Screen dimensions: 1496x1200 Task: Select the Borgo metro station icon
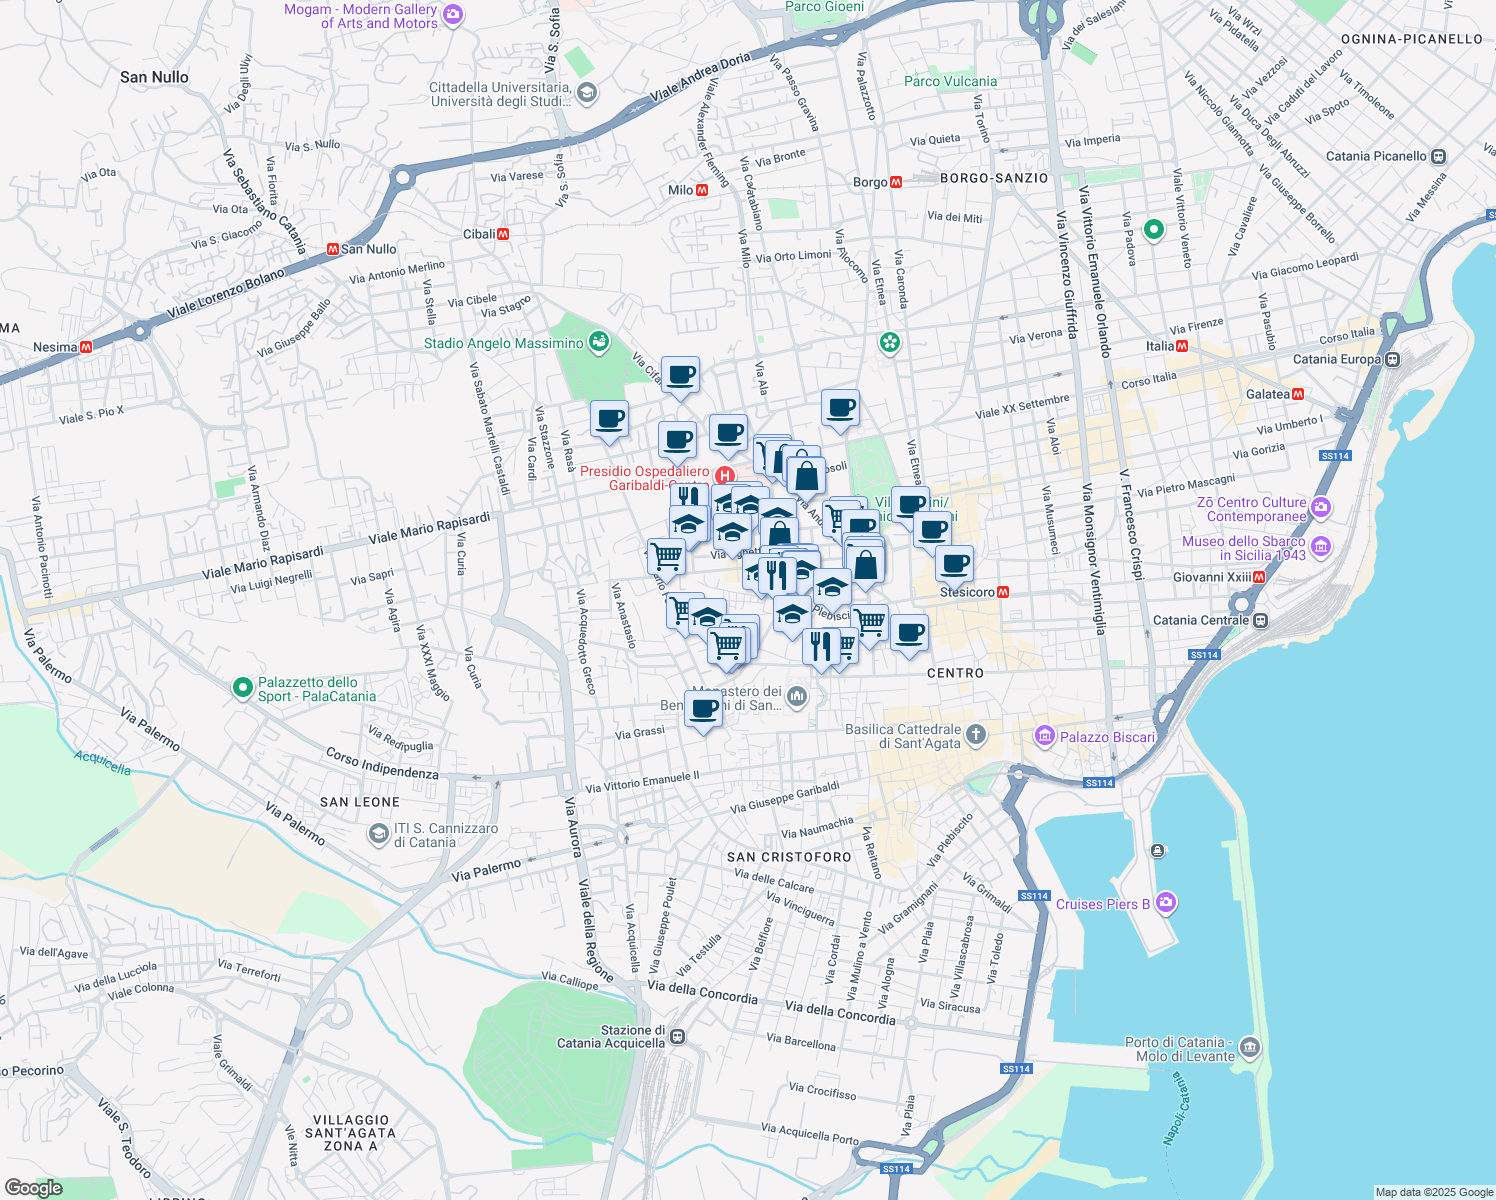tap(895, 183)
